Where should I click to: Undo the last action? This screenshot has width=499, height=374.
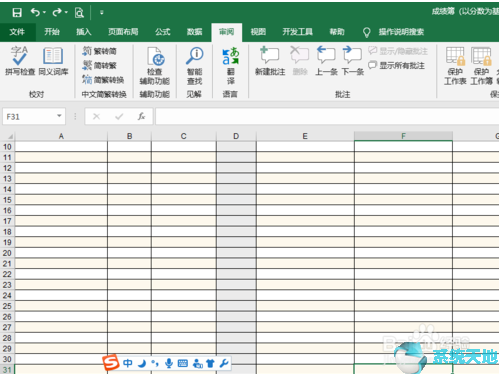tap(35, 12)
